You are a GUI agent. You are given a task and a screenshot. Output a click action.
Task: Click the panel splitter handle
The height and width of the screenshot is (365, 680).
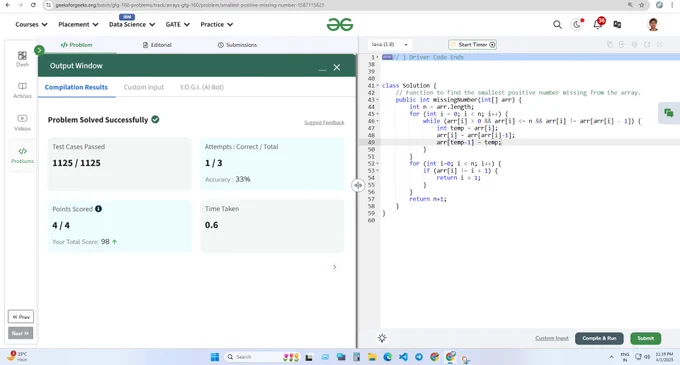click(358, 185)
